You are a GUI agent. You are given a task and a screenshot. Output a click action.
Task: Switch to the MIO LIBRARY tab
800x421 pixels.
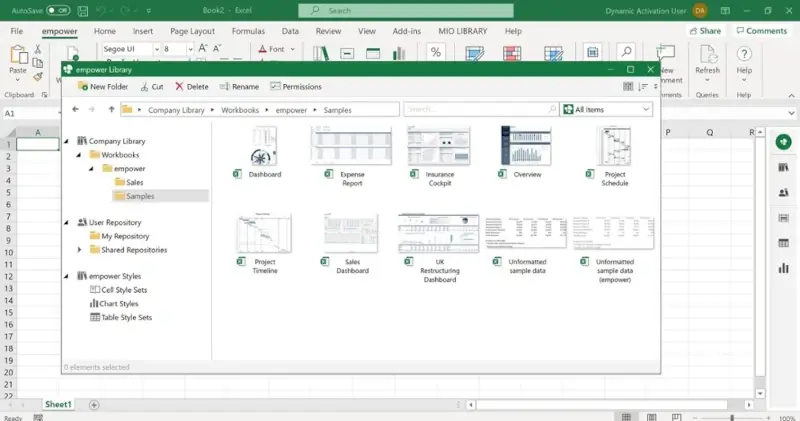point(463,31)
